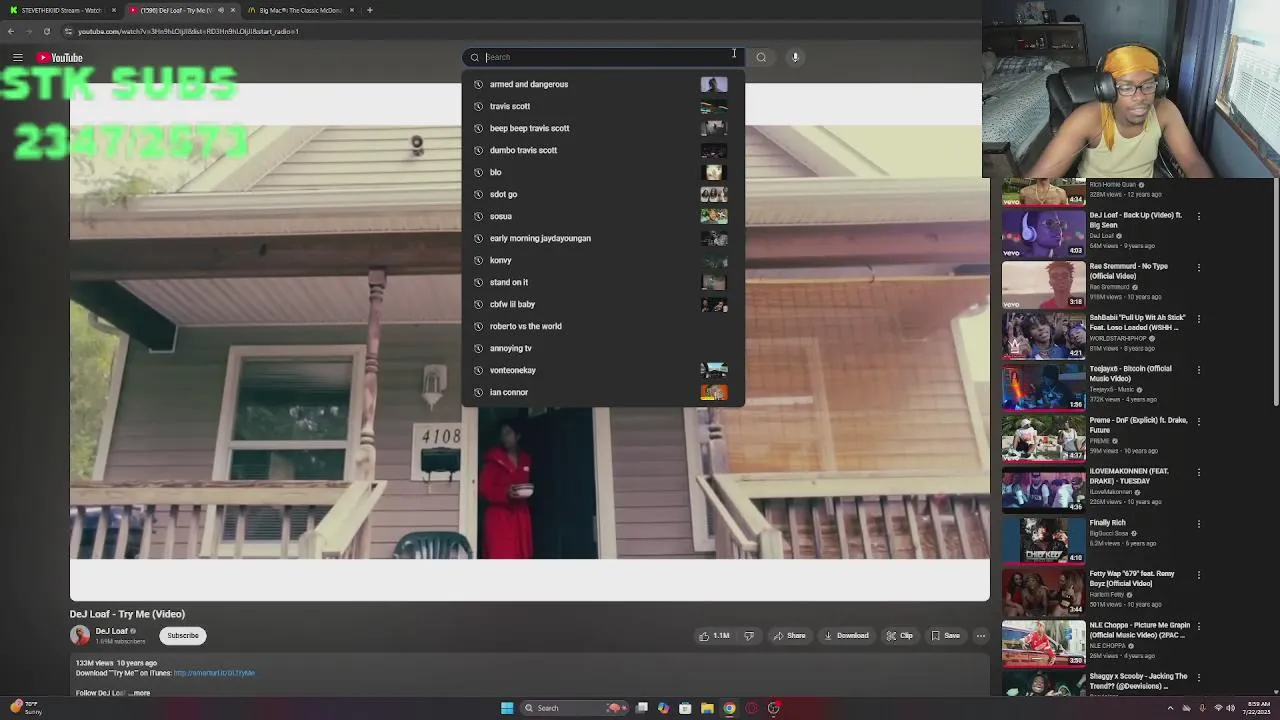
Task: Focus the YouTube search input field
Action: 605,57
